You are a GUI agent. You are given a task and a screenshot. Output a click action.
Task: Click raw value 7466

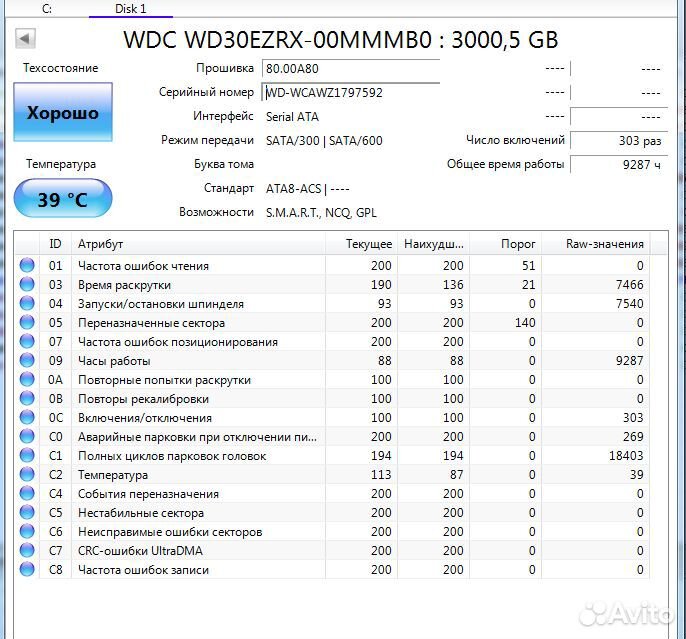point(630,284)
